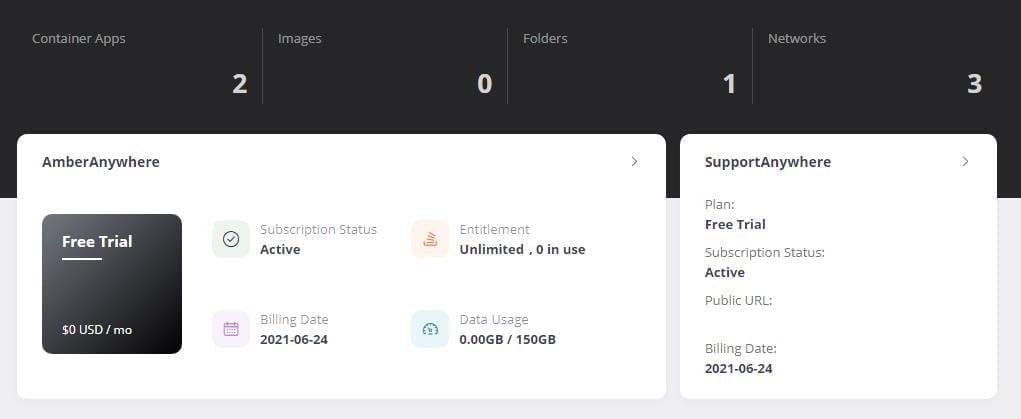Click the Networks count 3
Image resolution: width=1021 pixels, height=419 pixels.
975,84
